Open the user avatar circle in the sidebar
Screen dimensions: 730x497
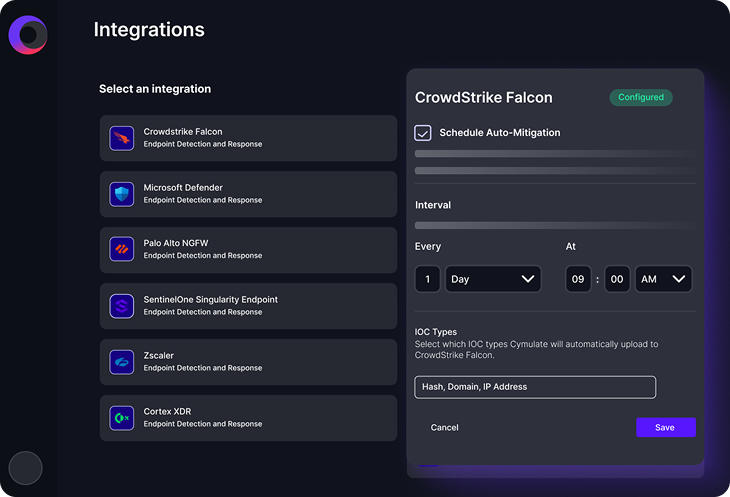[x=26, y=468]
